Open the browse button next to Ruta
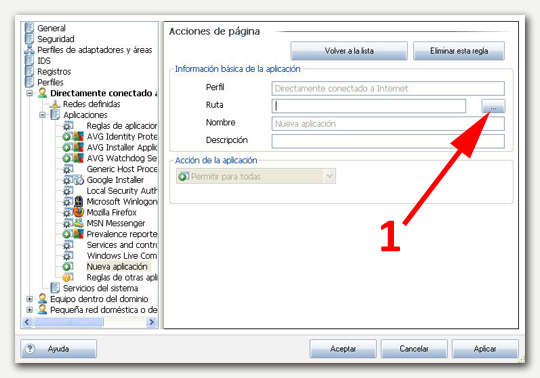Screen dimensions: 540x378 coord(493,106)
